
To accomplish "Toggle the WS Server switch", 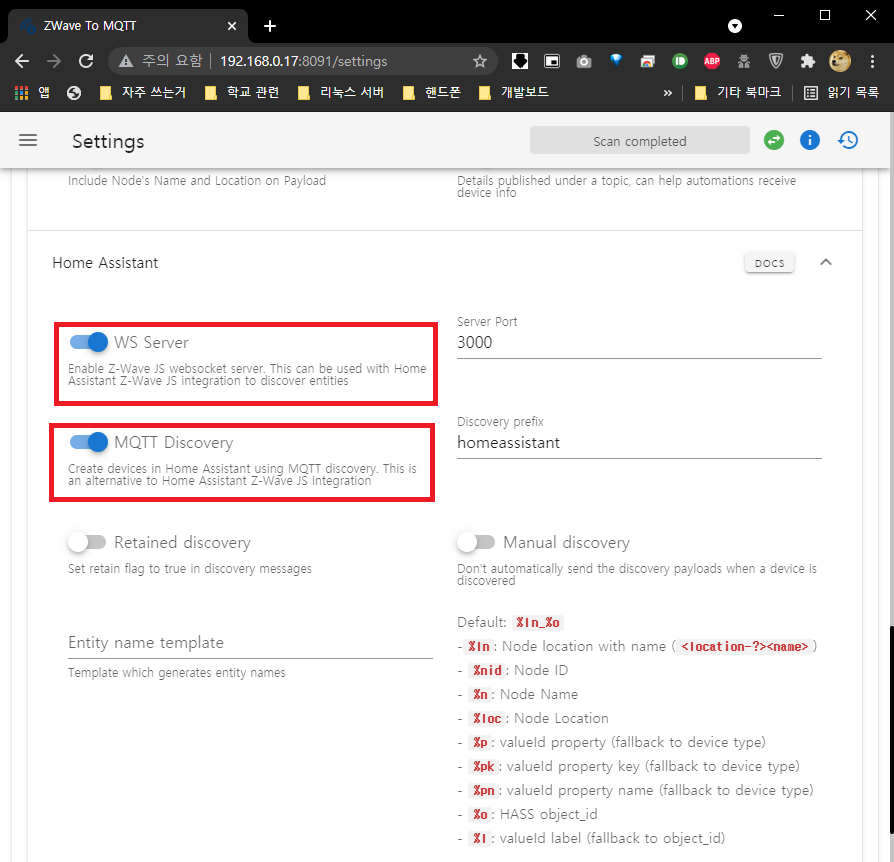I will [89, 342].
